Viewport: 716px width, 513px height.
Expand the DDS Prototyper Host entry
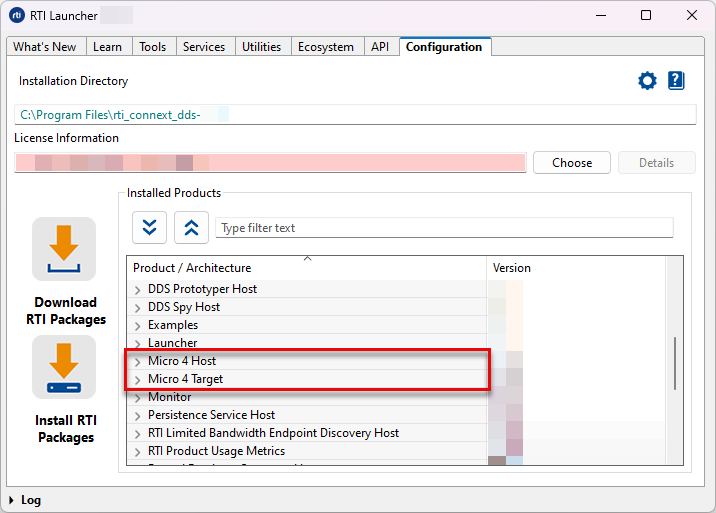[x=138, y=289]
